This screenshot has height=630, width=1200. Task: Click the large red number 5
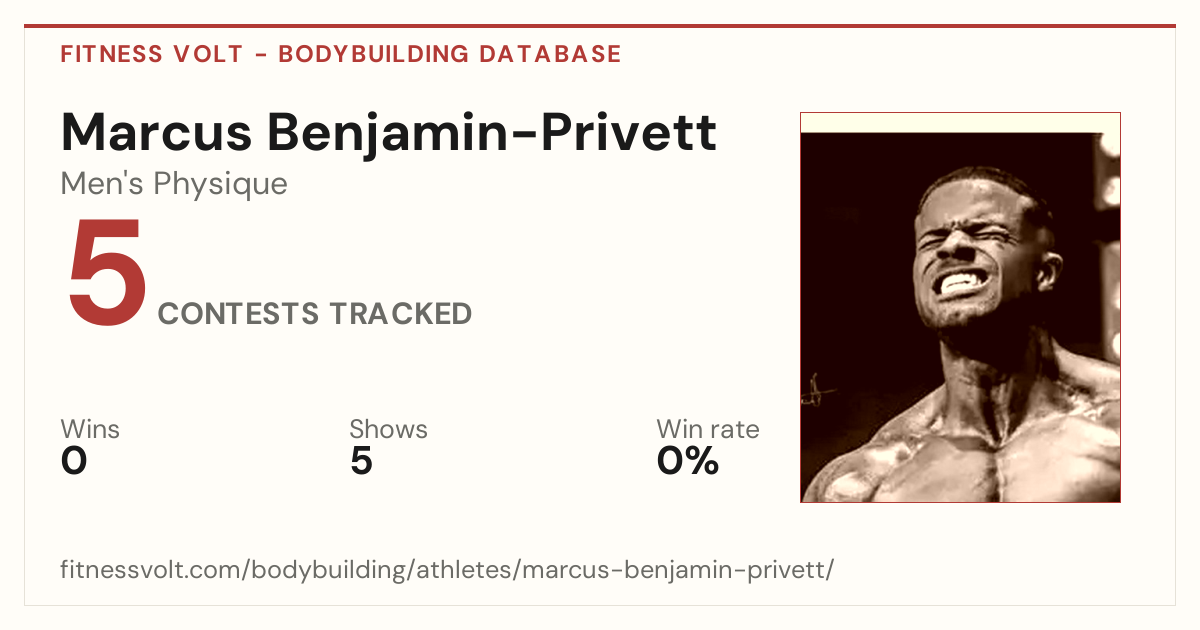coord(107,274)
